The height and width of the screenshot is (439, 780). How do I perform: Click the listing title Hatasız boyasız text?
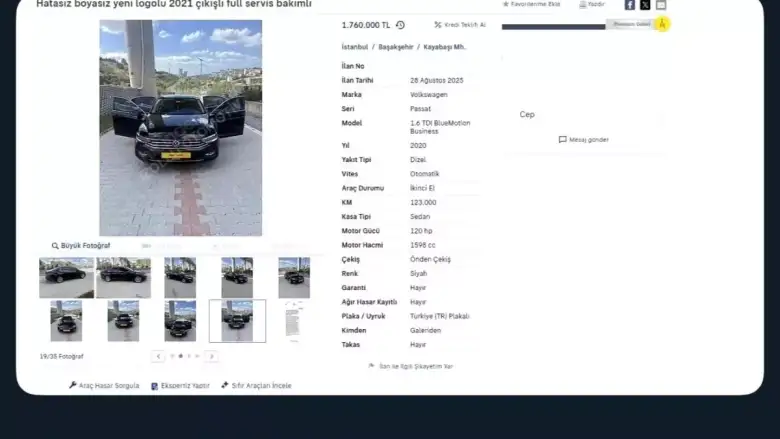click(x=174, y=4)
